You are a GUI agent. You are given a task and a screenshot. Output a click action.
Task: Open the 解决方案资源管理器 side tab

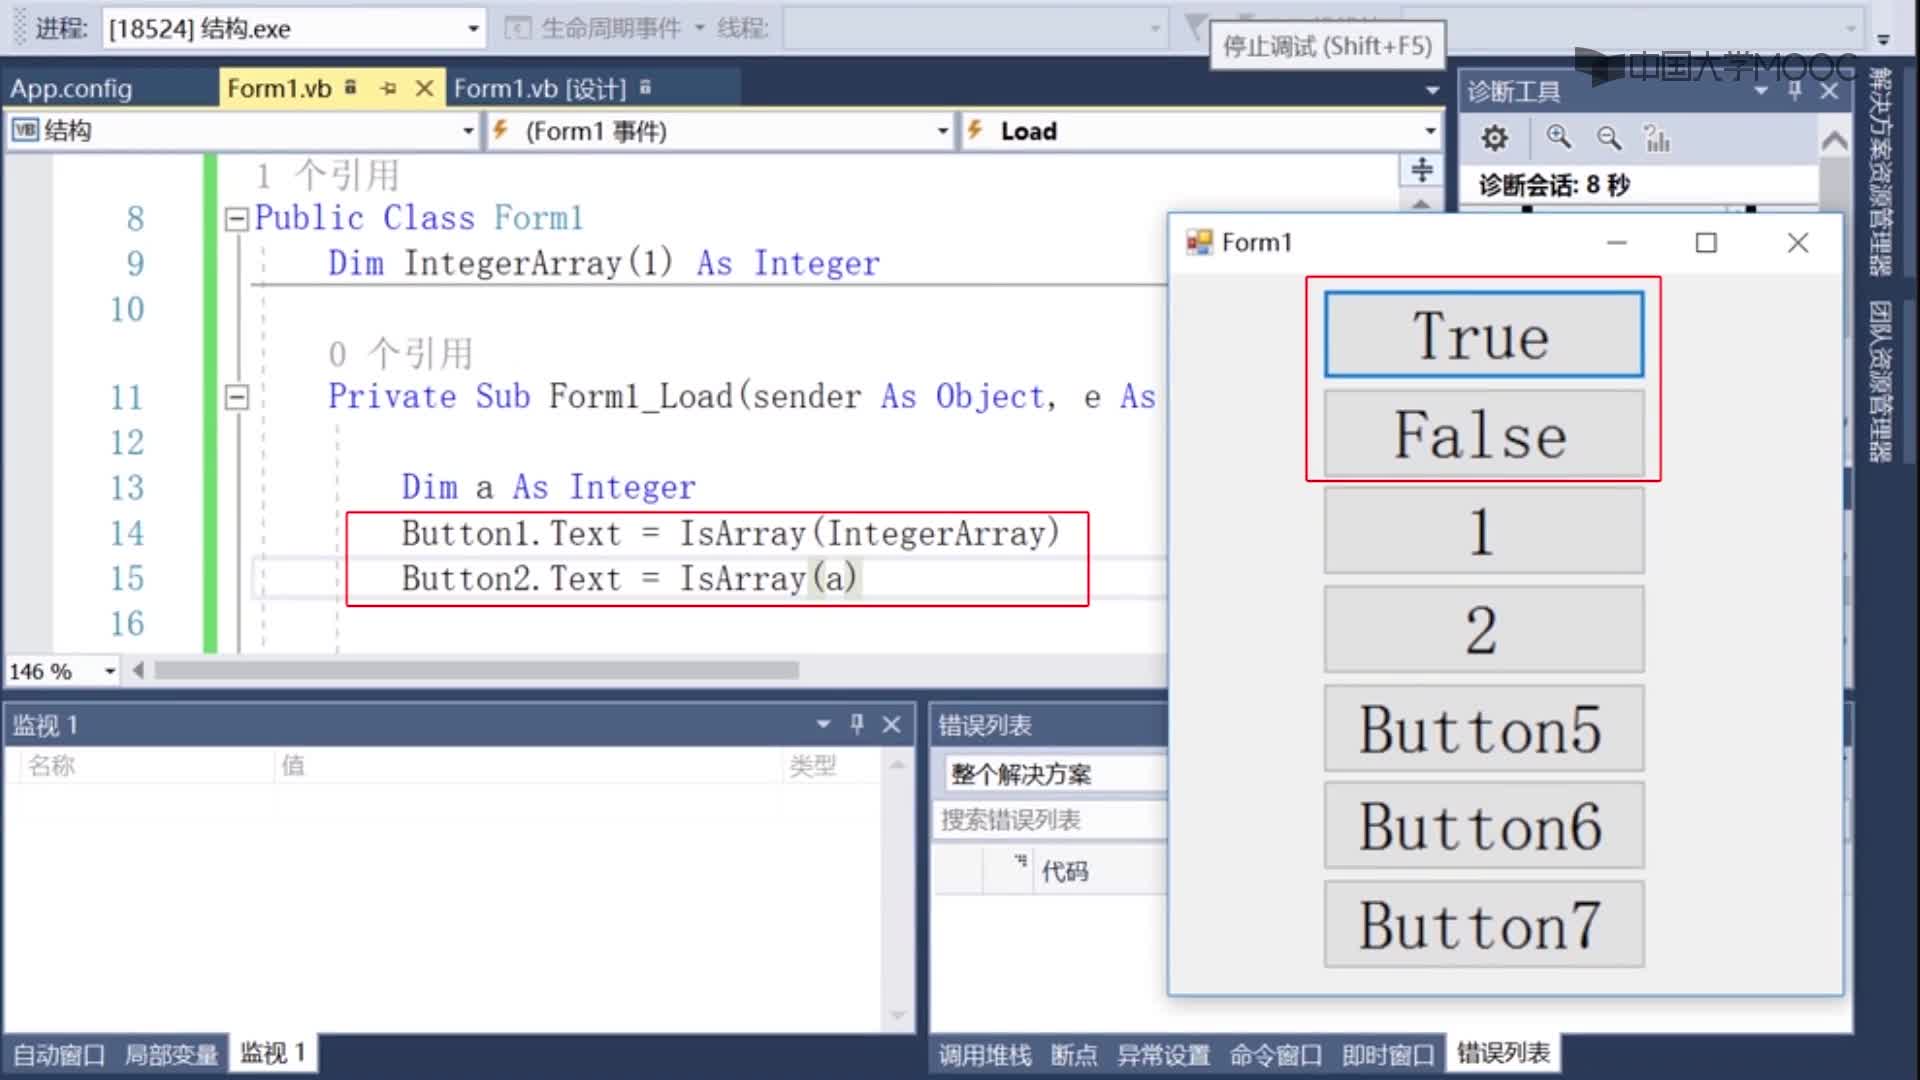pyautogui.click(x=1881, y=171)
